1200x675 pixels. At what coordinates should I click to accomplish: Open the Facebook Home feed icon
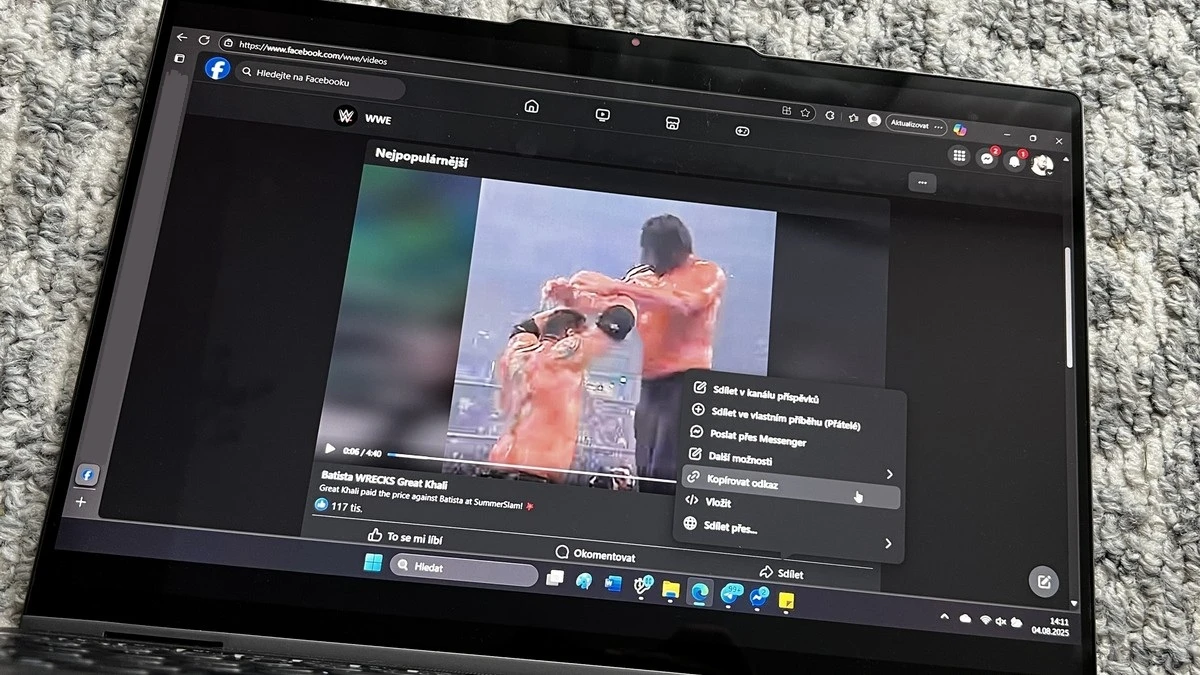click(531, 107)
